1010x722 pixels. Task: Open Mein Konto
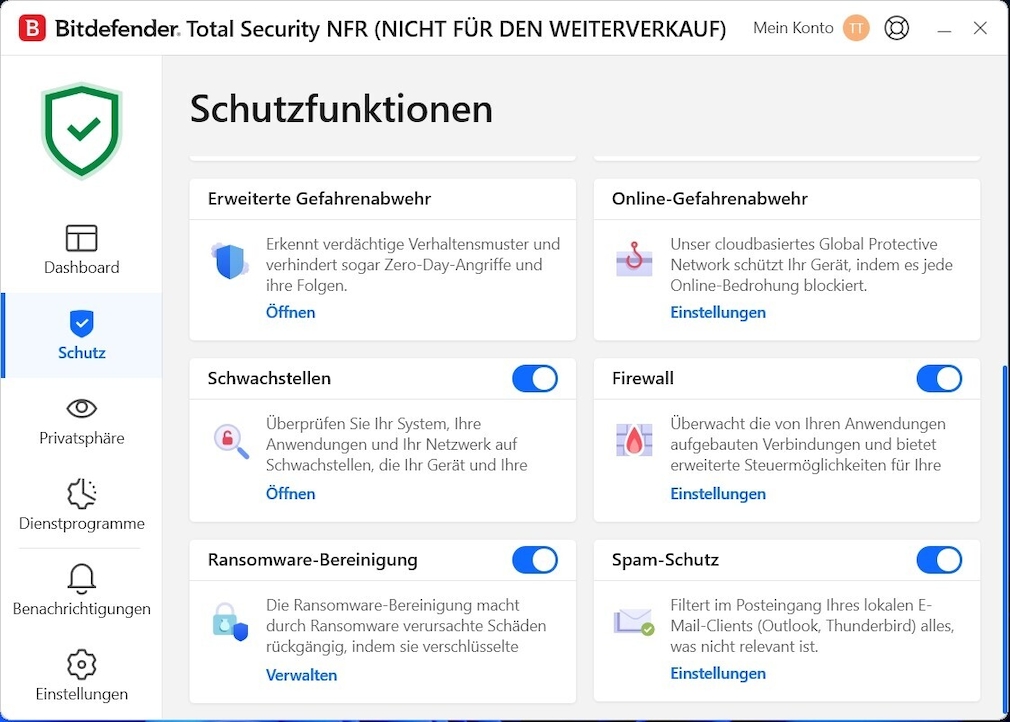(x=793, y=28)
